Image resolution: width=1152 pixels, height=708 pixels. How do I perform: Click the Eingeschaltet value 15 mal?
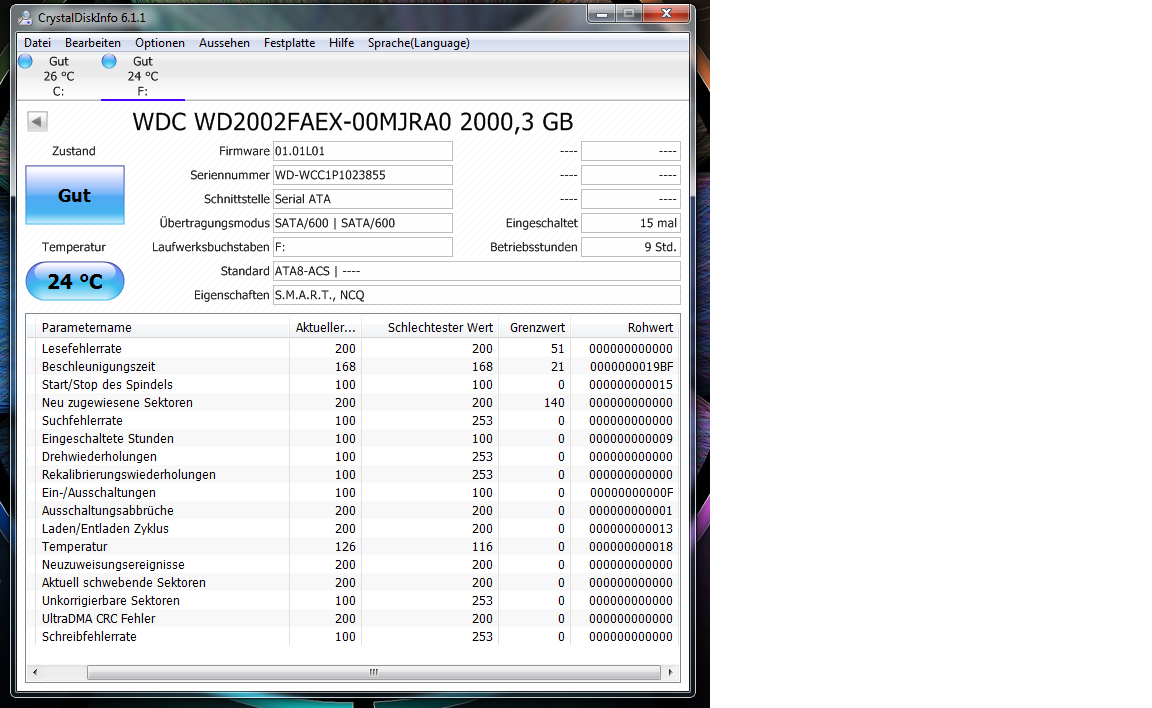point(630,223)
